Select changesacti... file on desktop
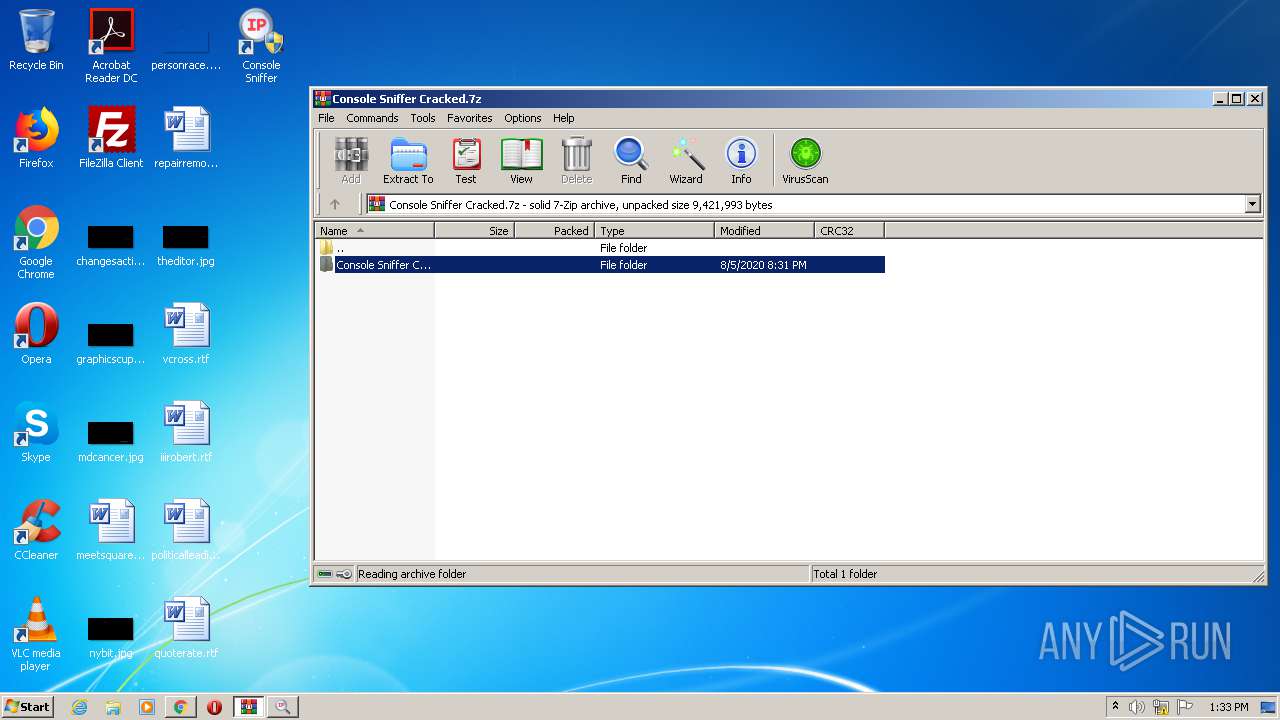 (111, 246)
